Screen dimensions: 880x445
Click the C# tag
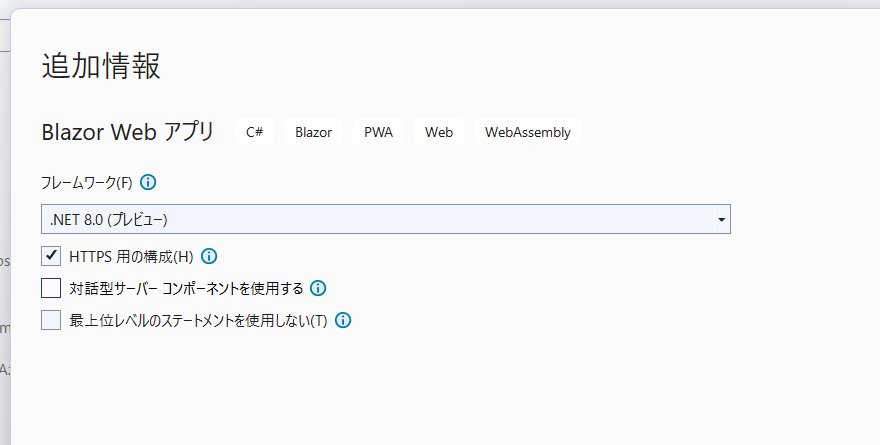[254, 132]
